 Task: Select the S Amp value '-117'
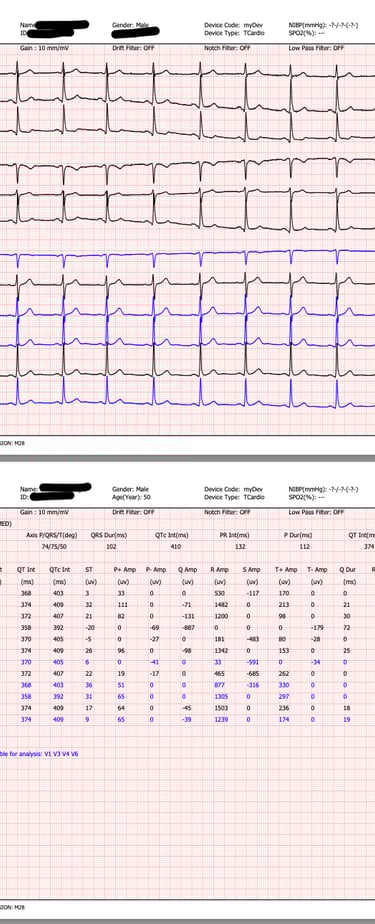click(x=253, y=593)
